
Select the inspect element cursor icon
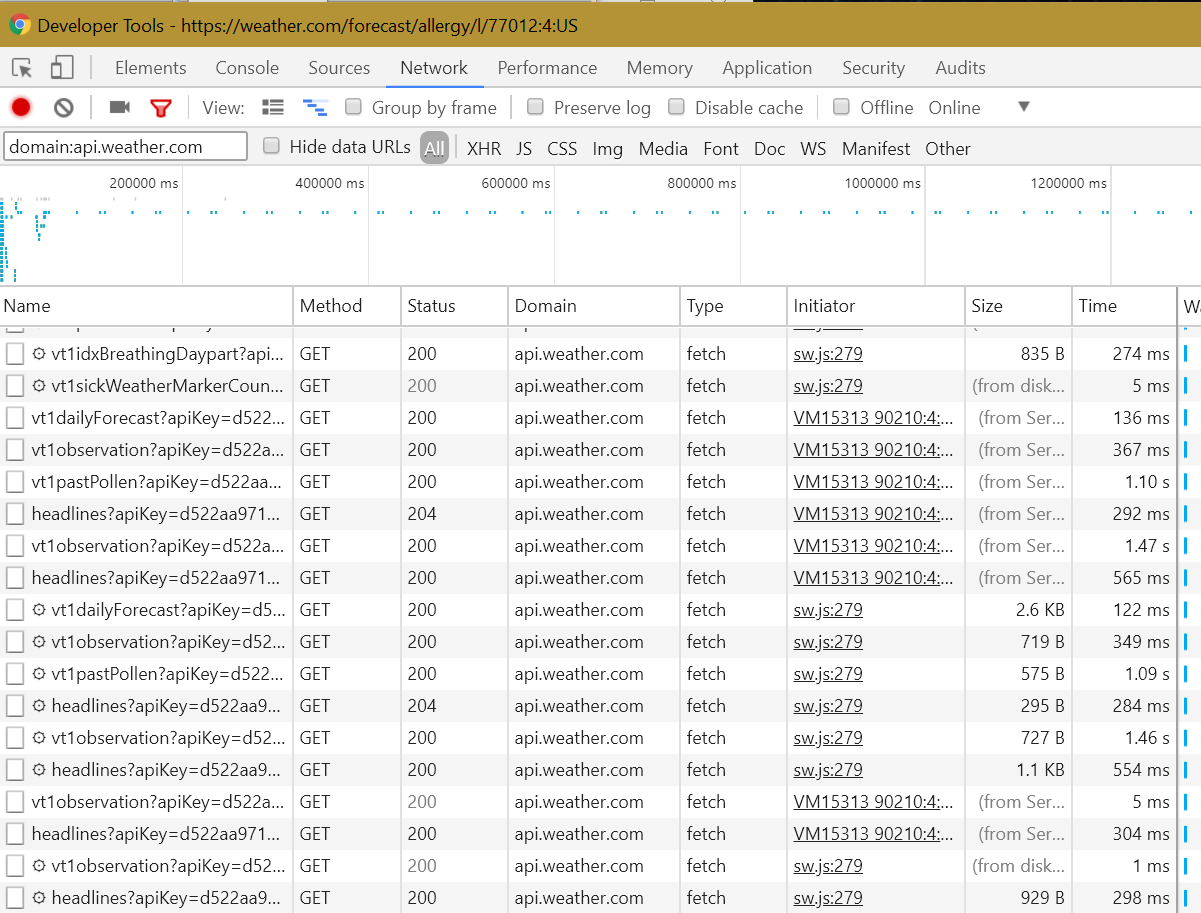[22, 68]
